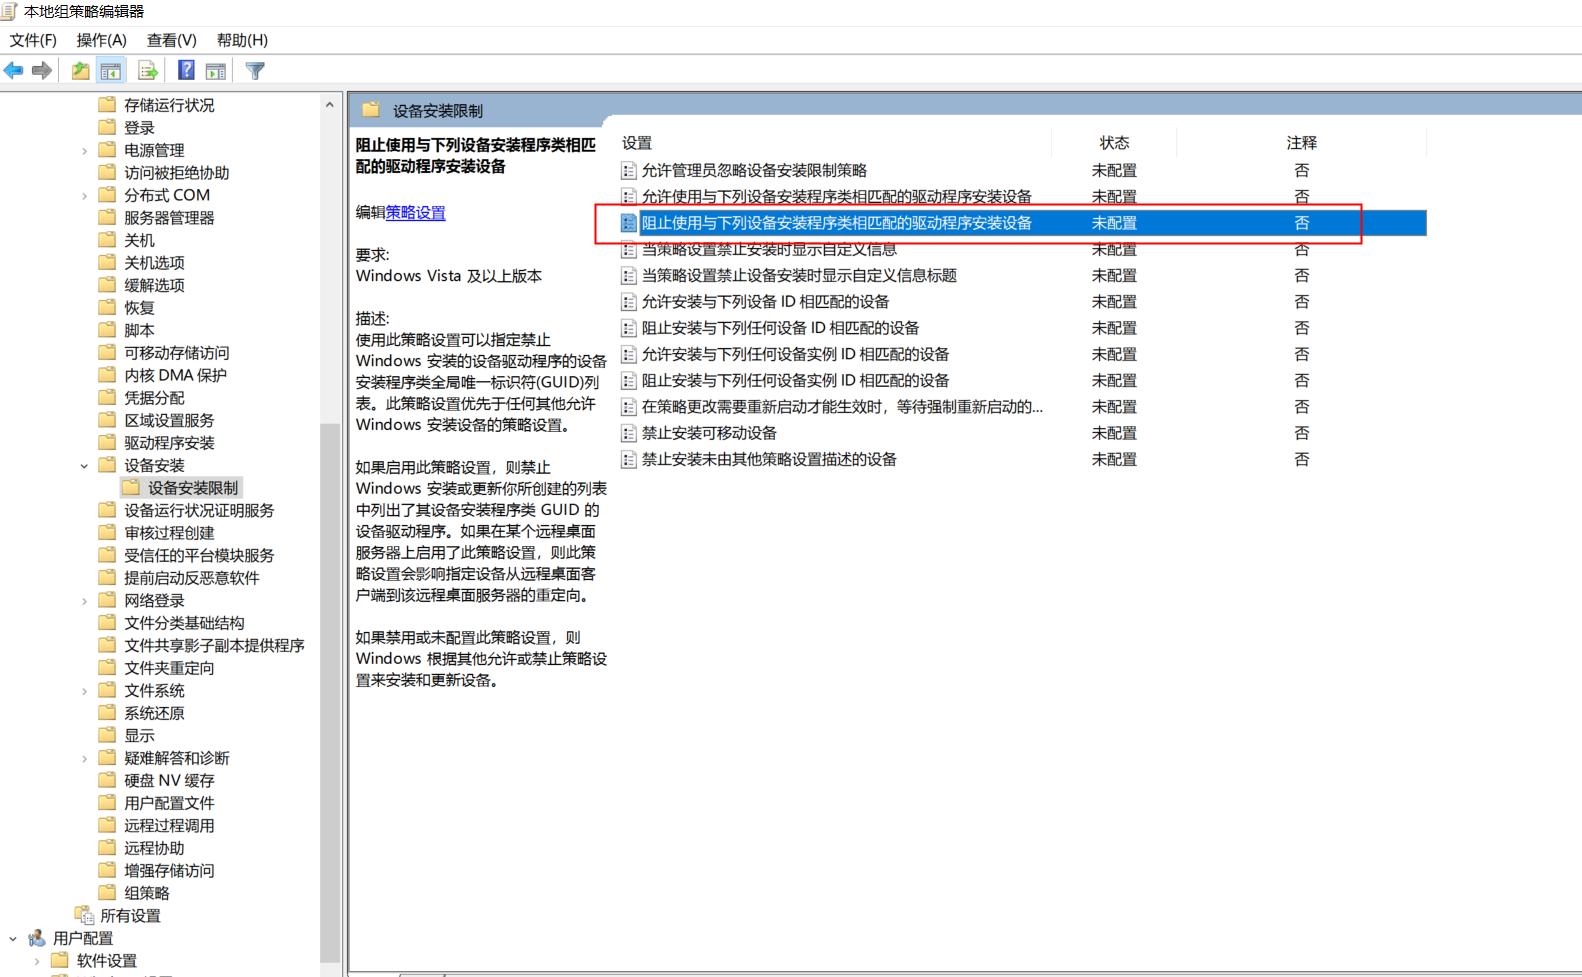This screenshot has height=977, width=1582.
Task: Go up one level with folder arrow icon
Action: point(80,70)
